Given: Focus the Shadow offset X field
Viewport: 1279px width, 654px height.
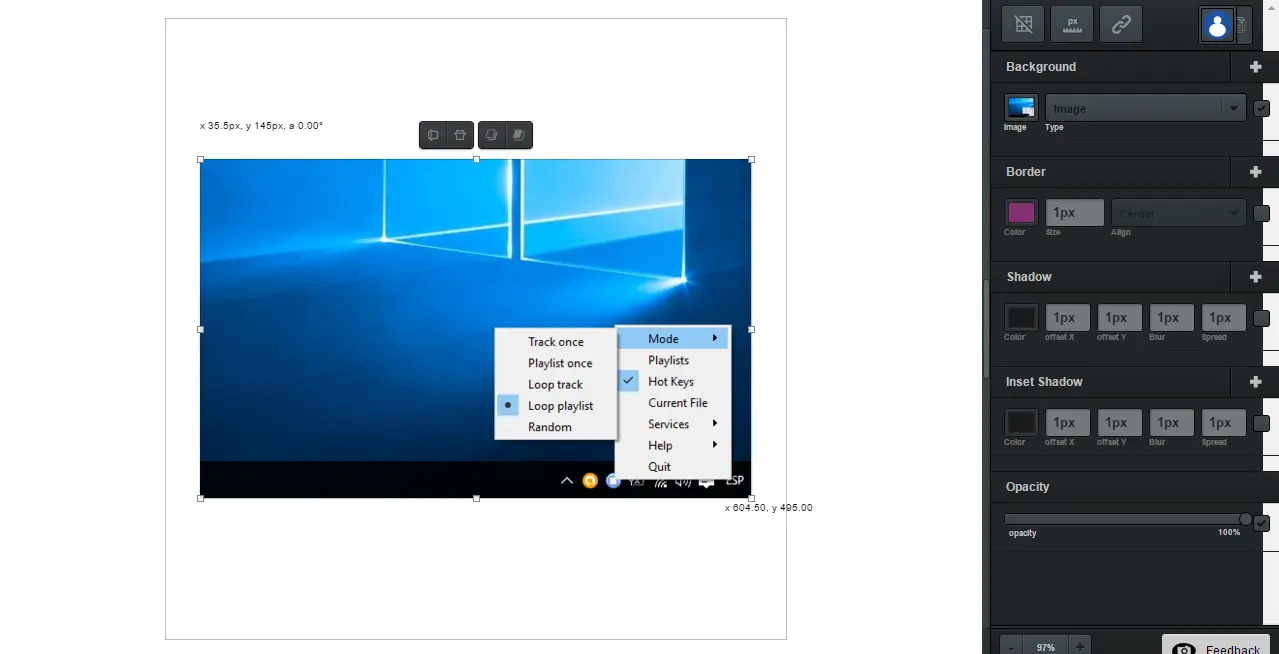Looking at the screenshot, I should click(x=1067, y=318).
